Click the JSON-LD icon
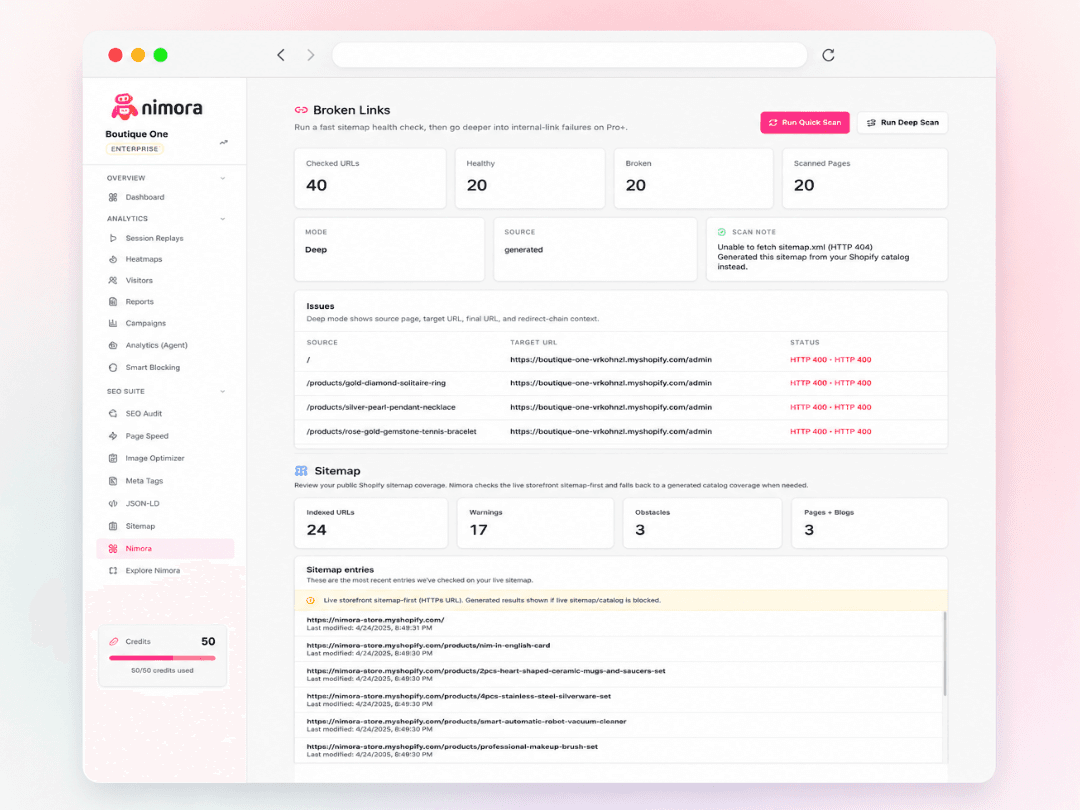The height and width of the screenshot is (810, 1080). pyautogui.click(x=113, y=503)
